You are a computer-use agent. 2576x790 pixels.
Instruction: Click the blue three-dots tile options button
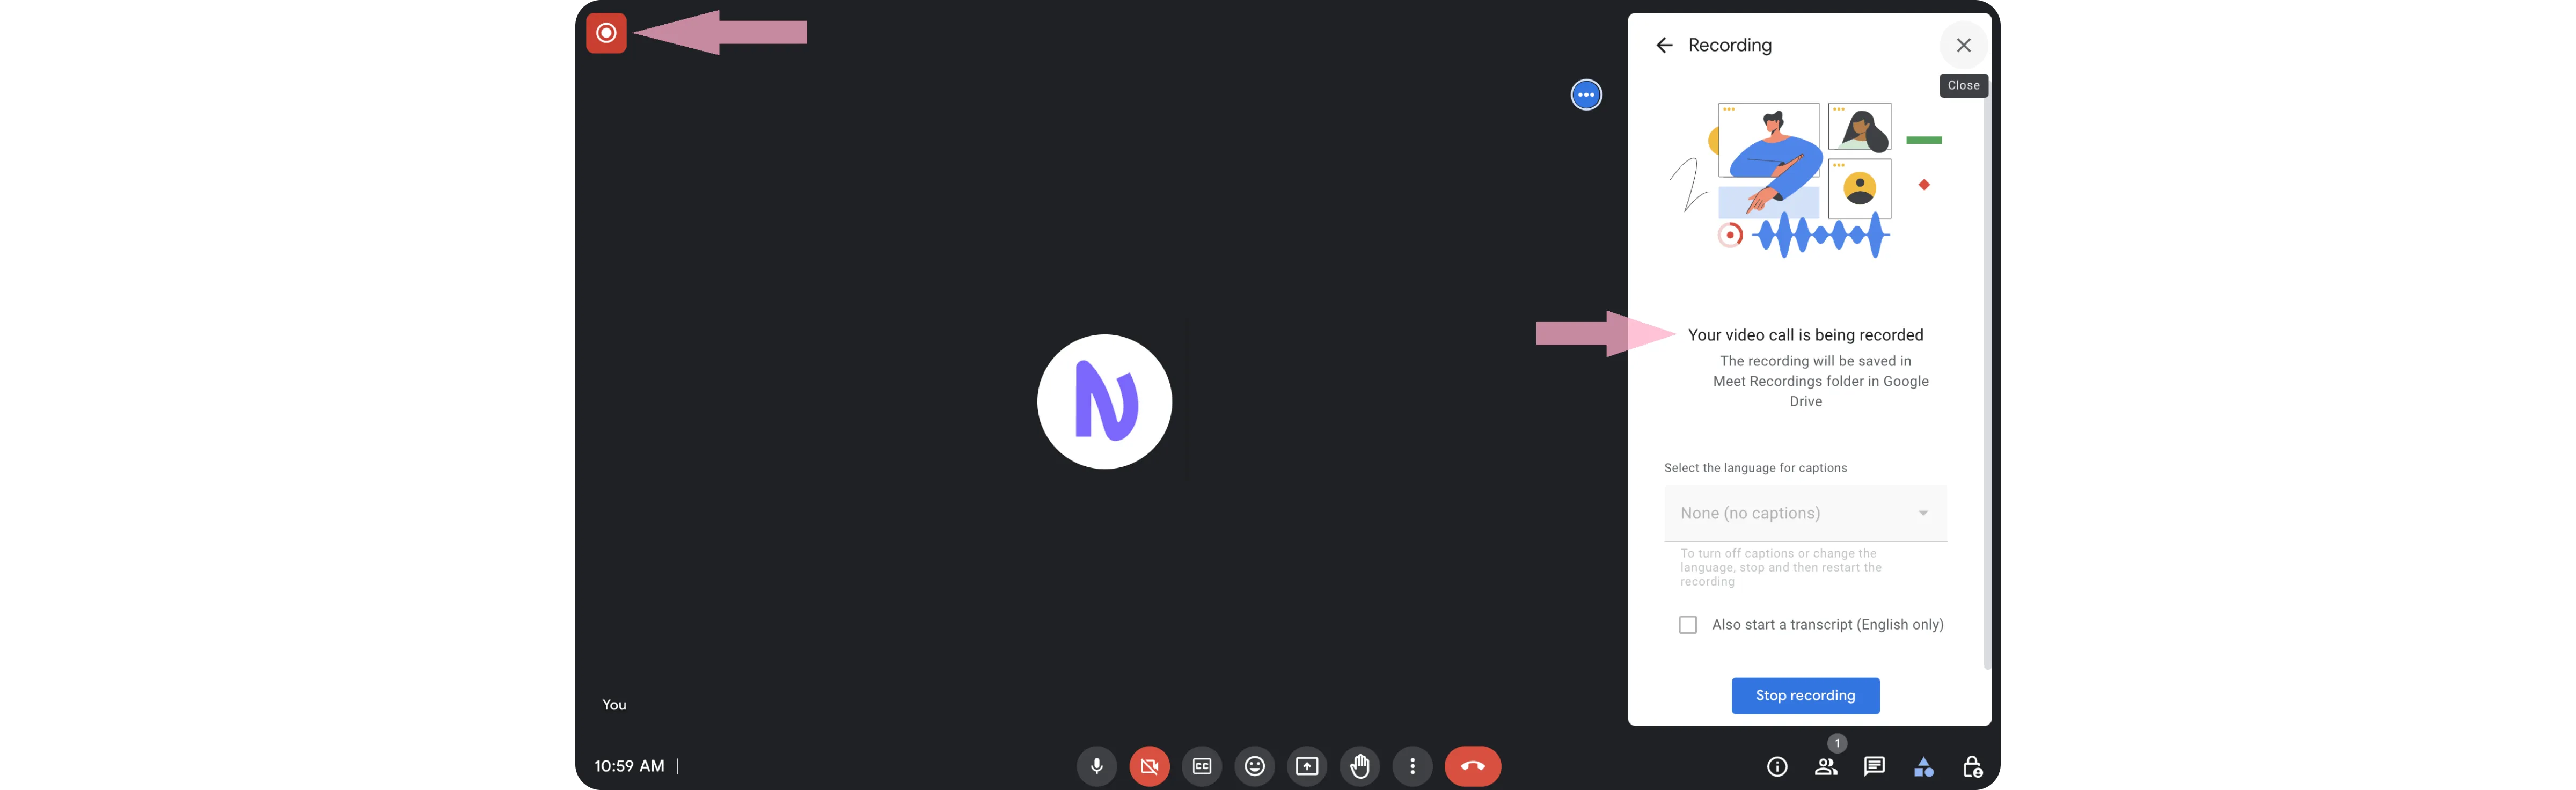tap(1586, 95)
